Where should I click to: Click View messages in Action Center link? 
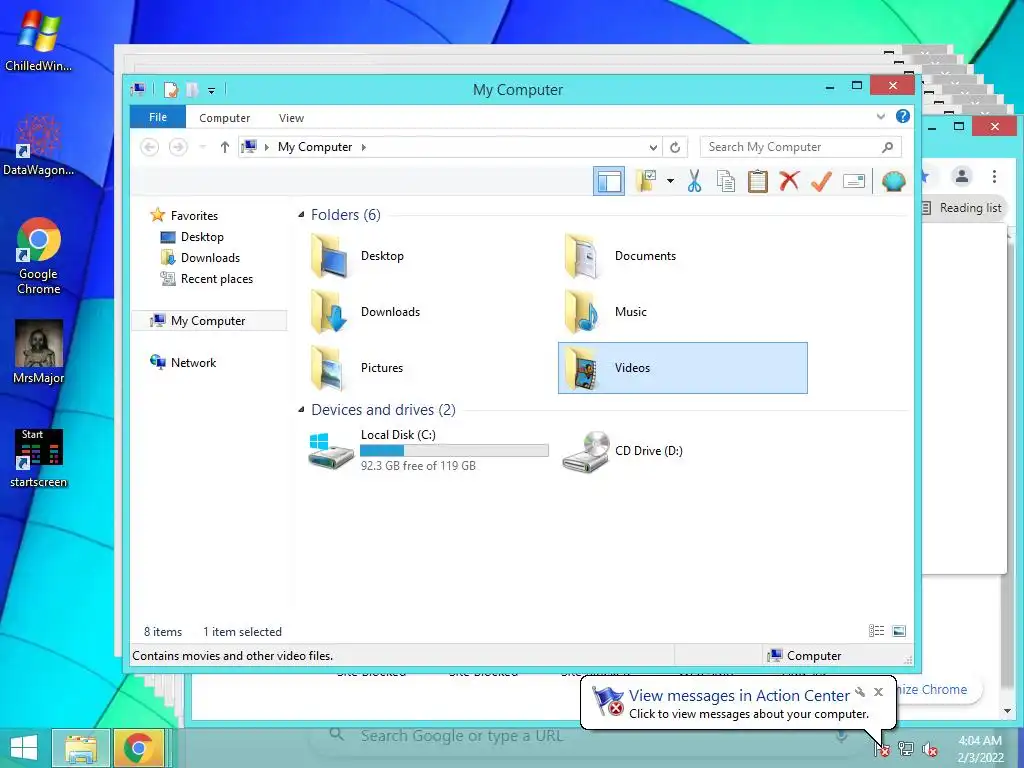point(739,696)
